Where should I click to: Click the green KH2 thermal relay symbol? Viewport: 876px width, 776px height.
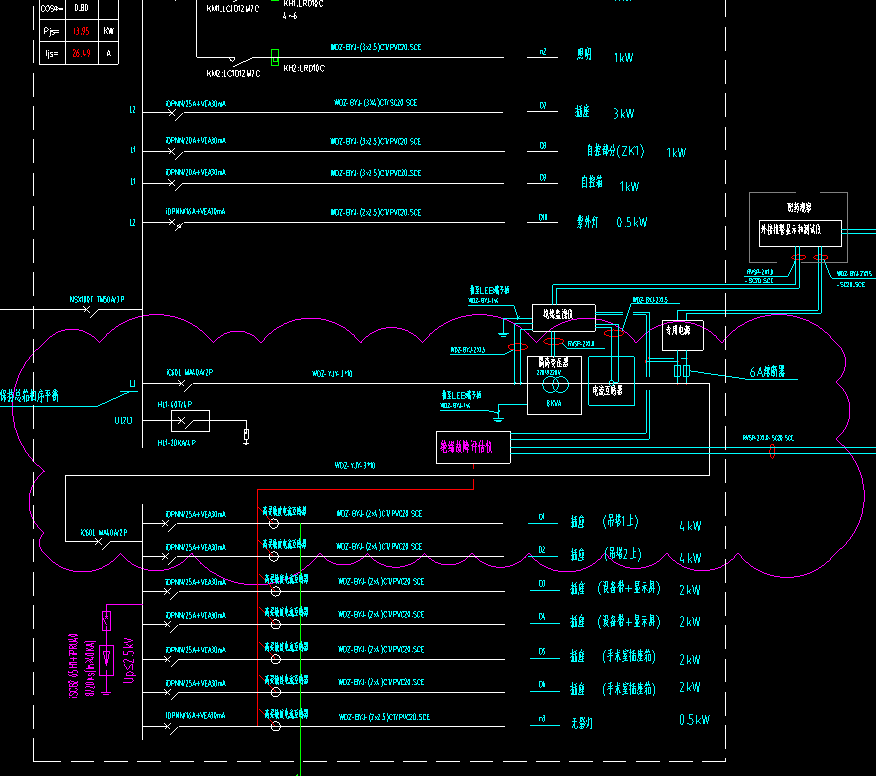[275, 57]
